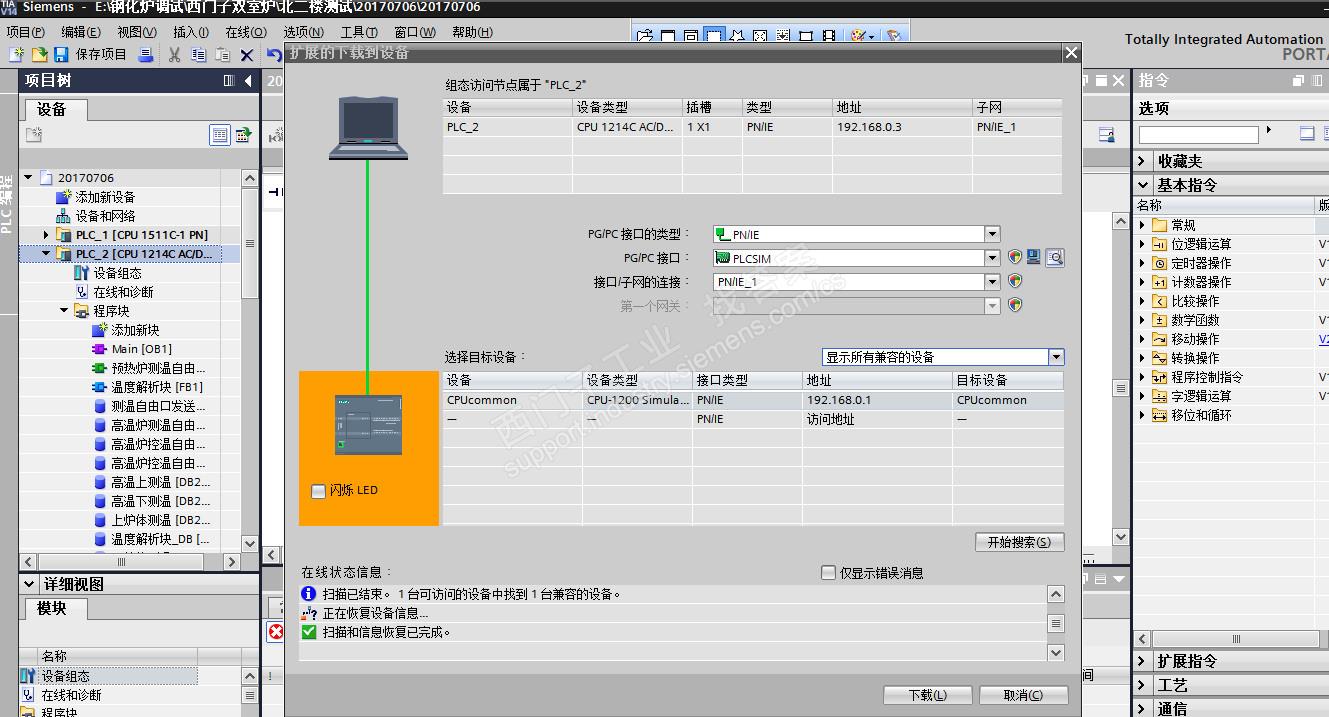
Task: Enable the Flash LED checkbox
Action: coord(318,491)
